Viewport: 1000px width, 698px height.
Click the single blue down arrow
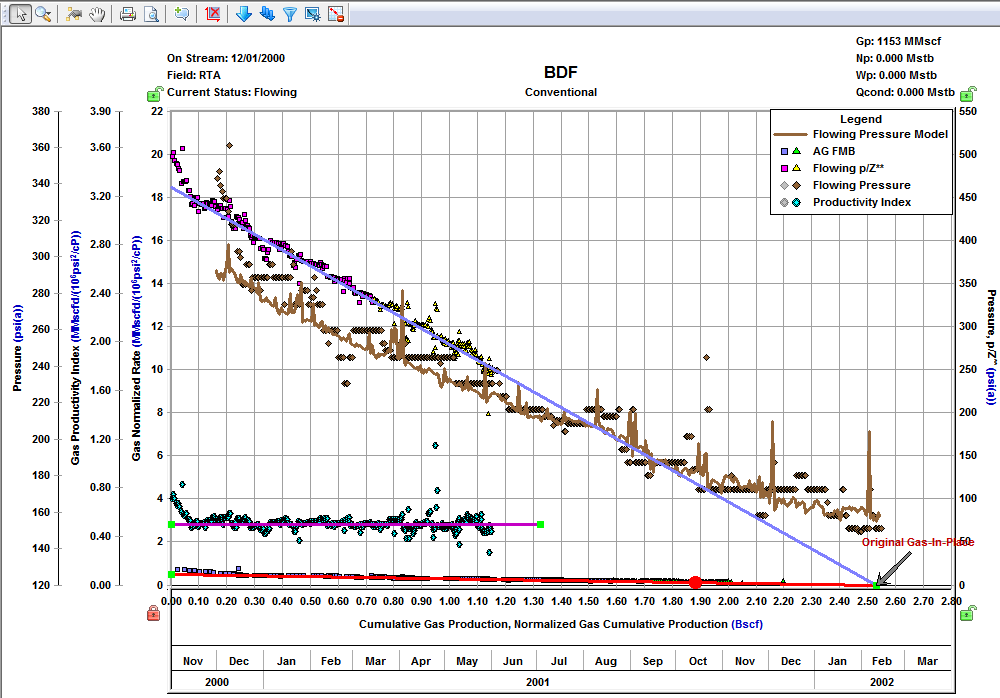243,13
